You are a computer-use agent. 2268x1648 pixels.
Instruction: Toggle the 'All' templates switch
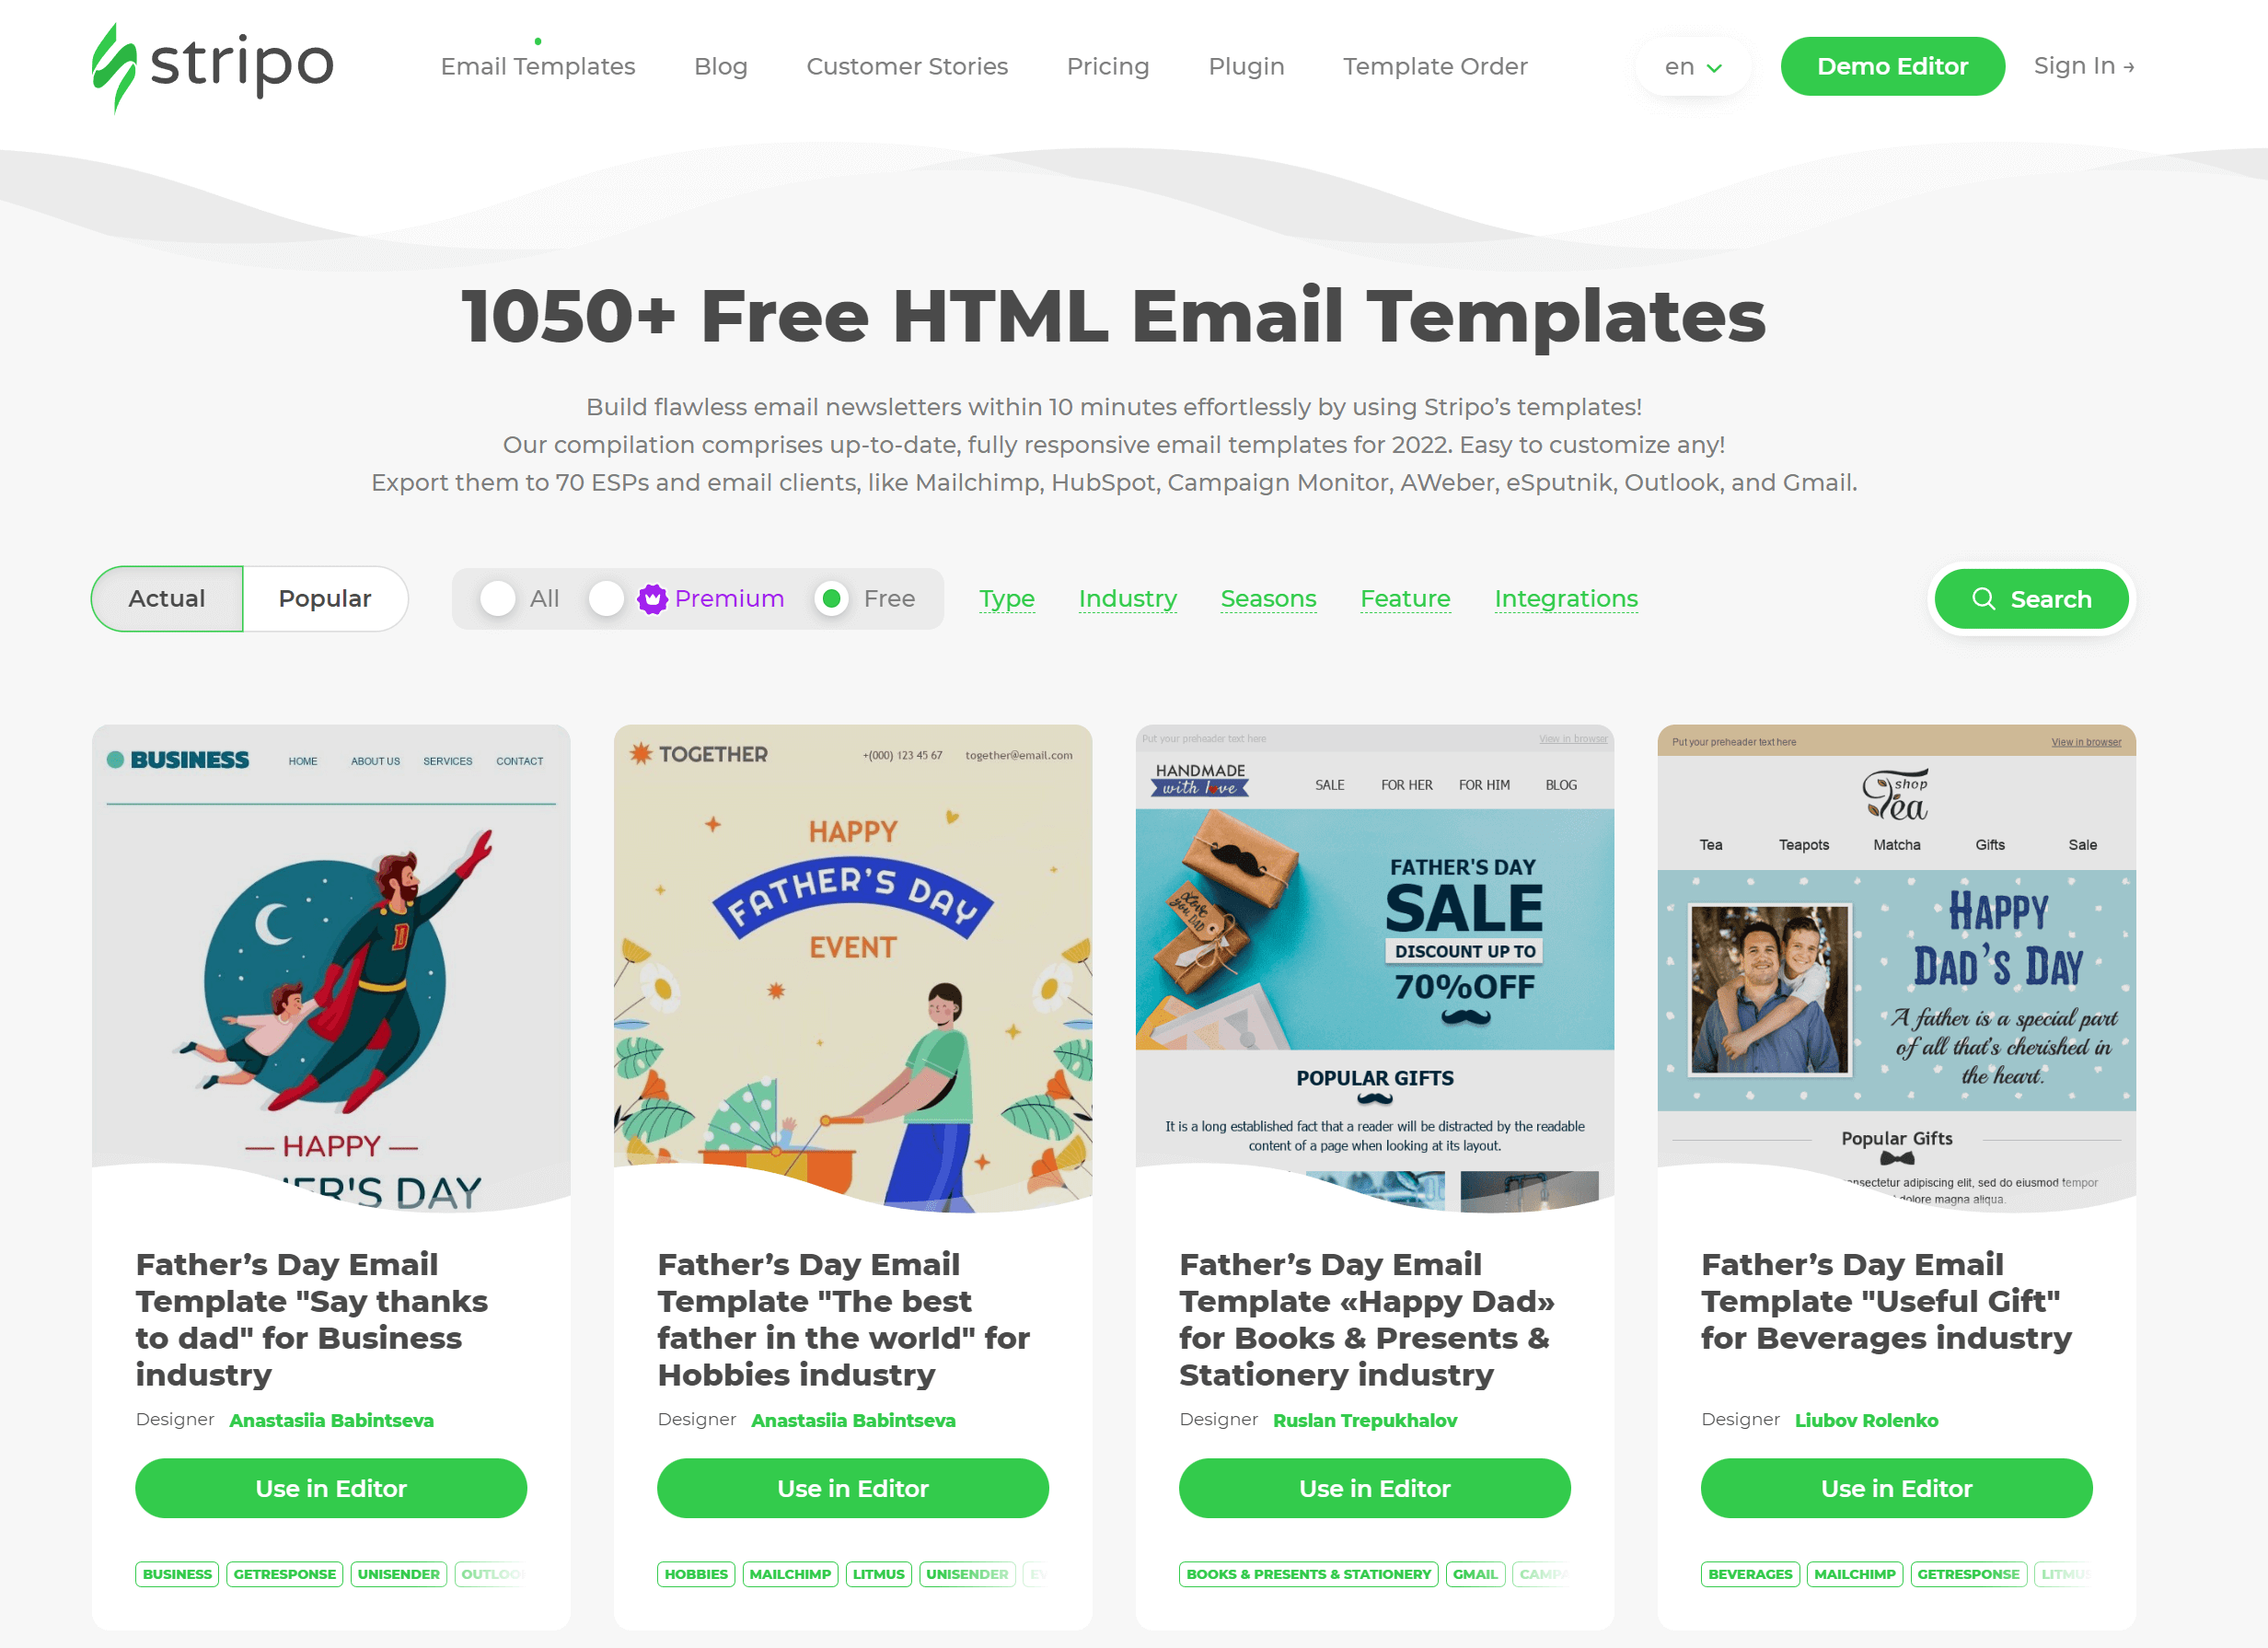tap(498, 598)
